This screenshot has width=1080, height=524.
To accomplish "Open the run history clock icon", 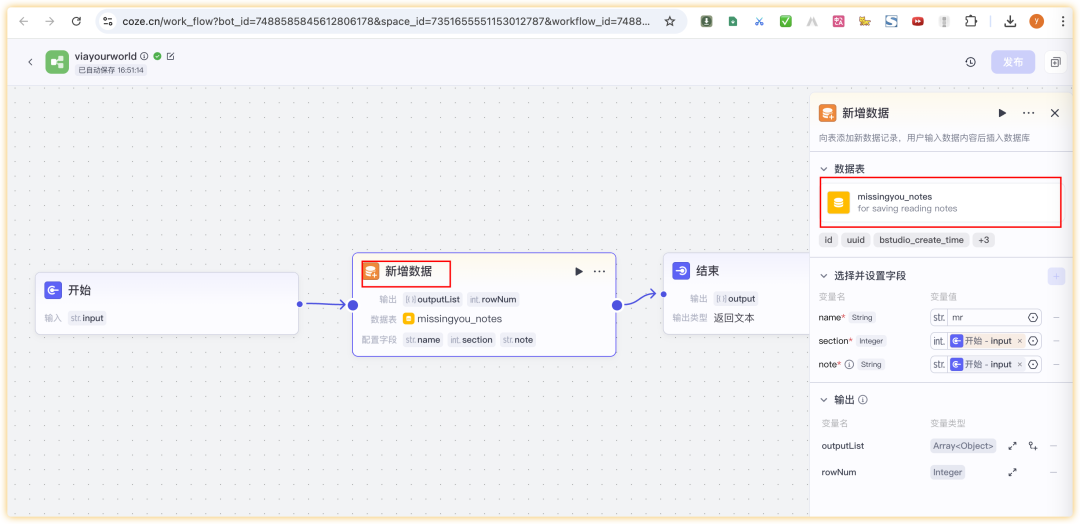I will [x=970, y=62].
